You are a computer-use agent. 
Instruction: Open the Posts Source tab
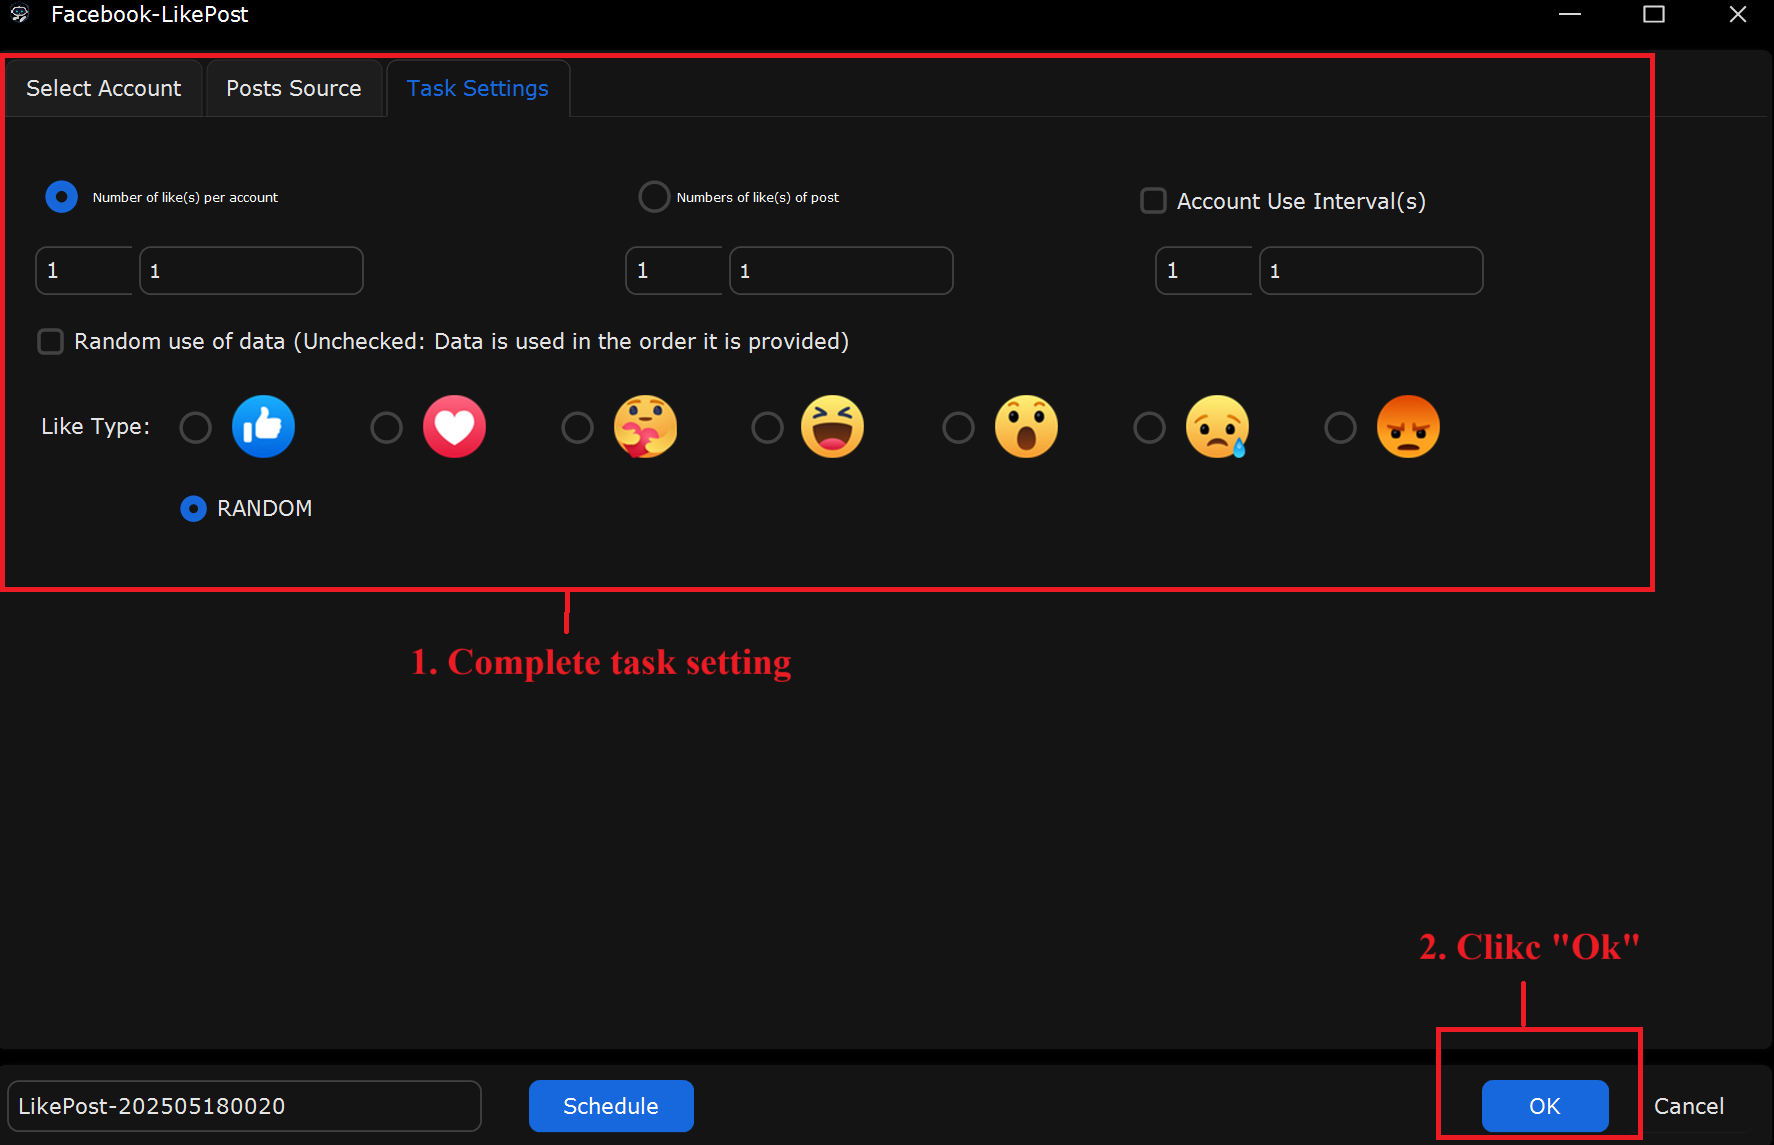click(294, 88)
